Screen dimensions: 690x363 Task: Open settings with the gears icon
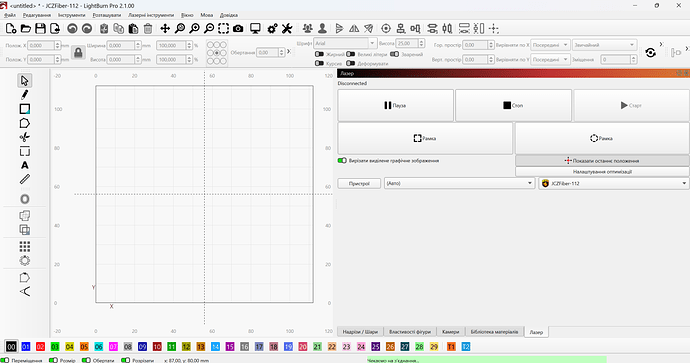point(272,29)
